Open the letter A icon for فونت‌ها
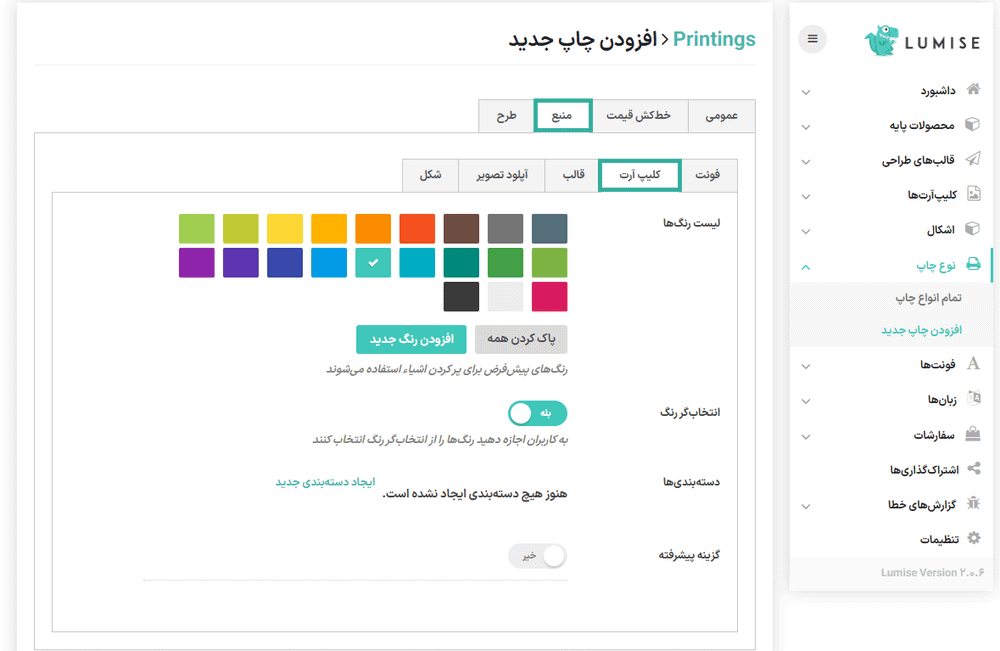 pyautogui.click(x=973, y=365)
